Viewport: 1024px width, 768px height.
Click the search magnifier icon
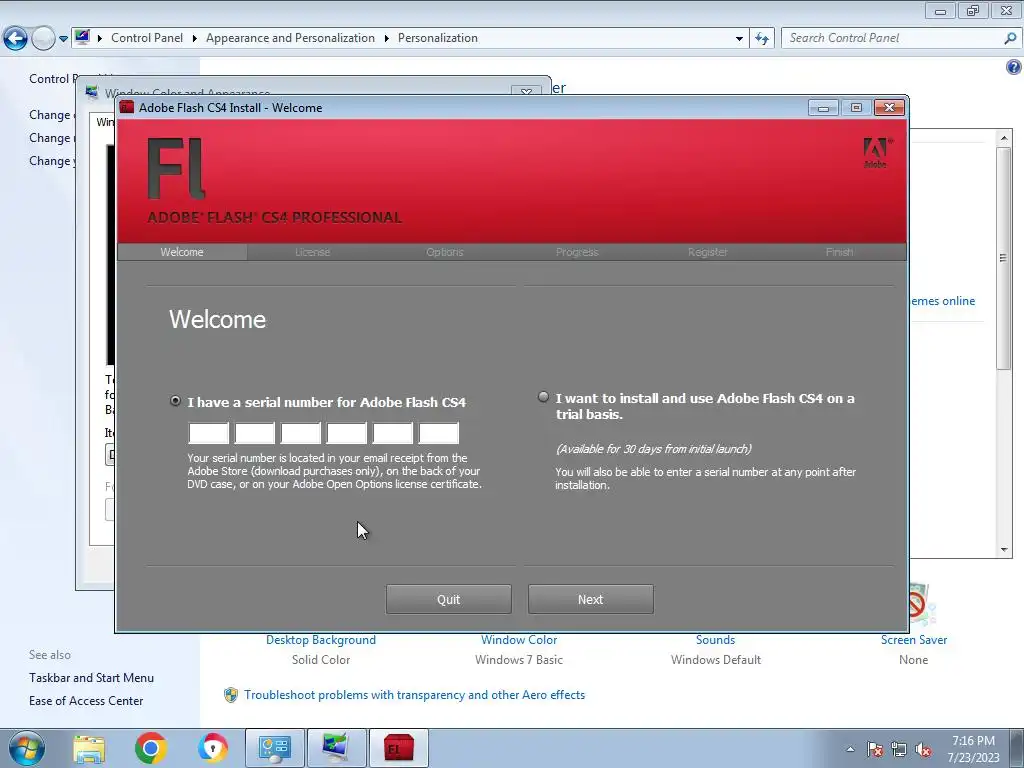pos(1010,39)
